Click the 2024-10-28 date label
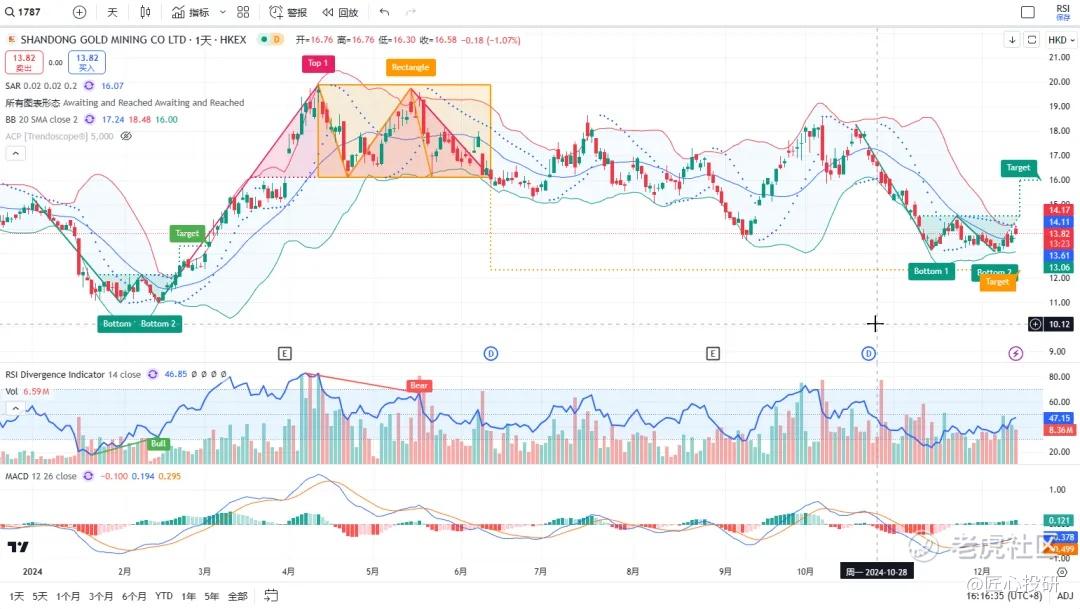This screenshot has height=609, width=1080. 877,572
